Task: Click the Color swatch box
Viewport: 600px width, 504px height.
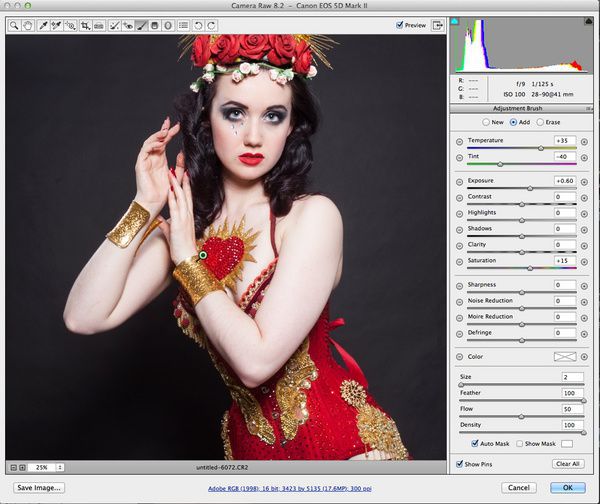Action: tap(566, 356)
